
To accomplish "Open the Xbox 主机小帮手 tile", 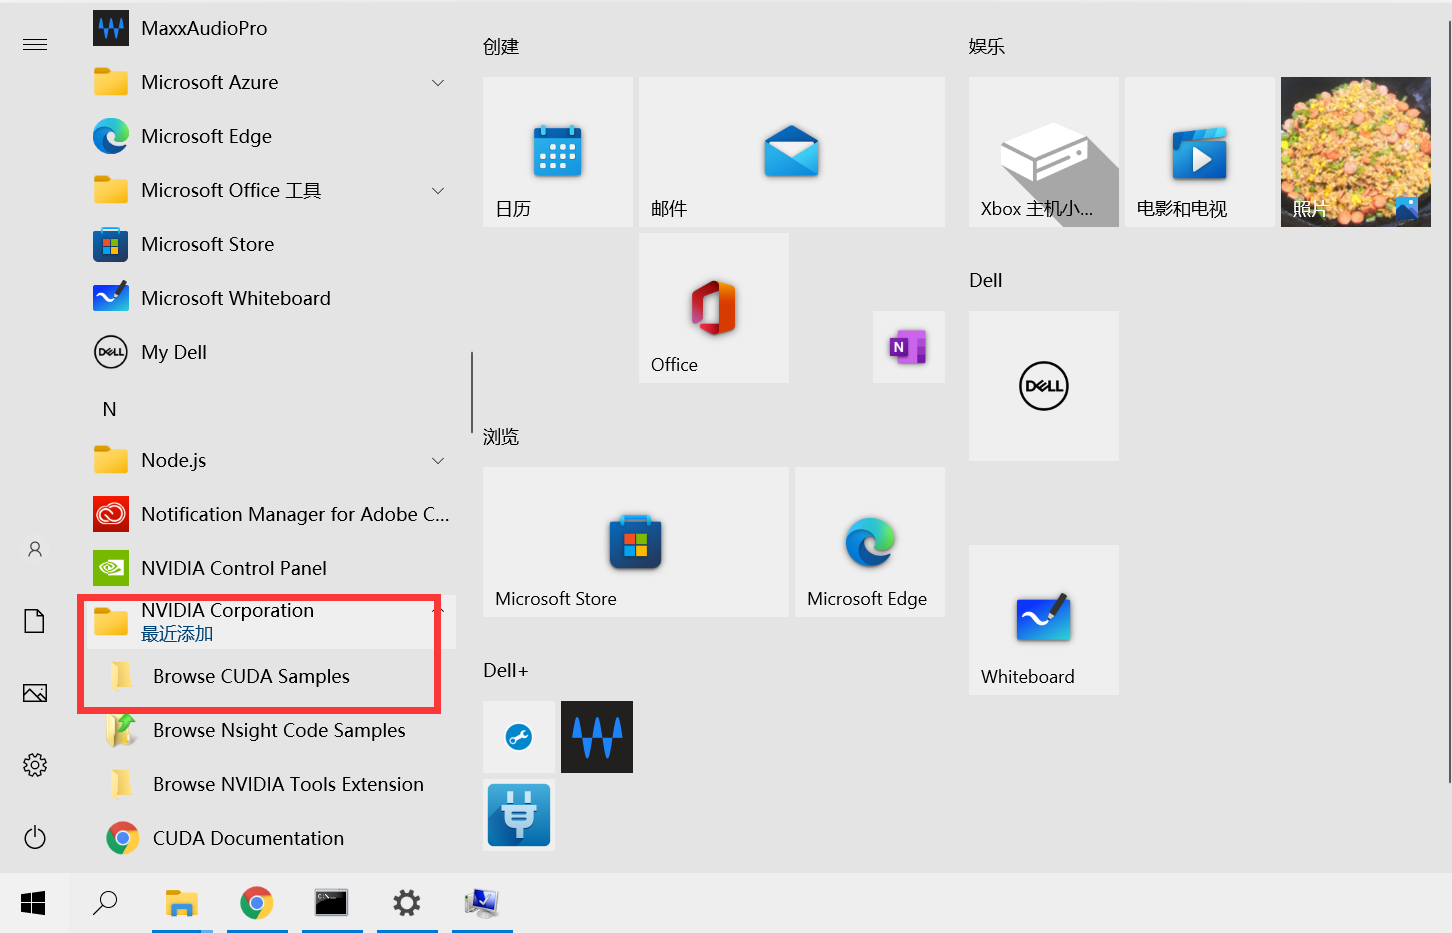I will tap(1044, 152).
